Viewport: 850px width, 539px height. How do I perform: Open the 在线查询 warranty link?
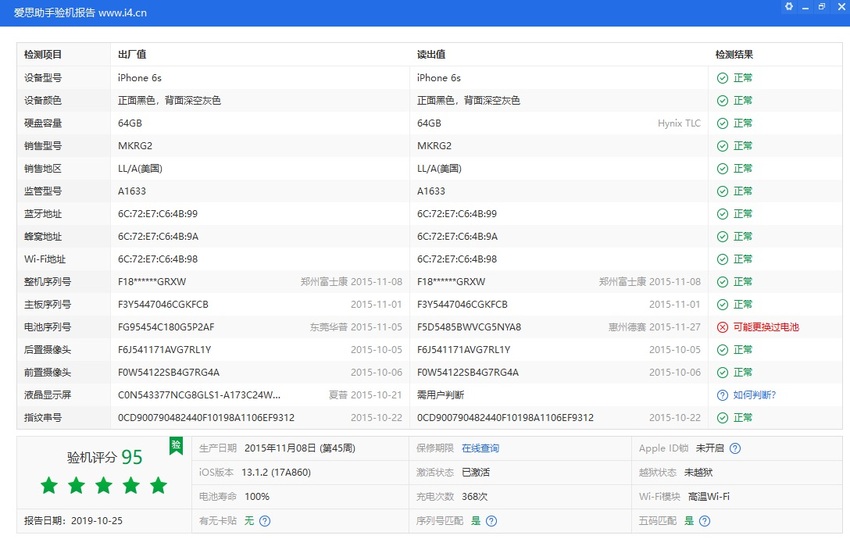tap(480, 448)
